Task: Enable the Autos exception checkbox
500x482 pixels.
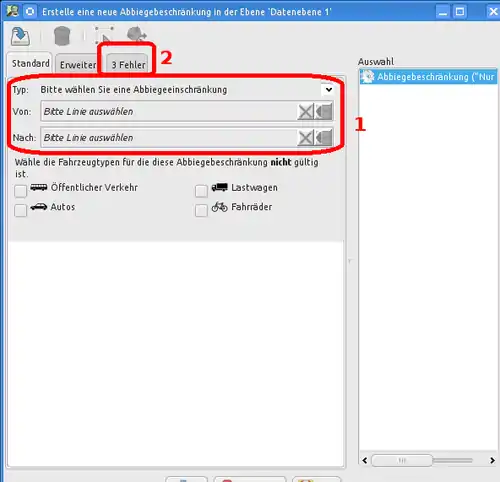Action: click(20, 211)
